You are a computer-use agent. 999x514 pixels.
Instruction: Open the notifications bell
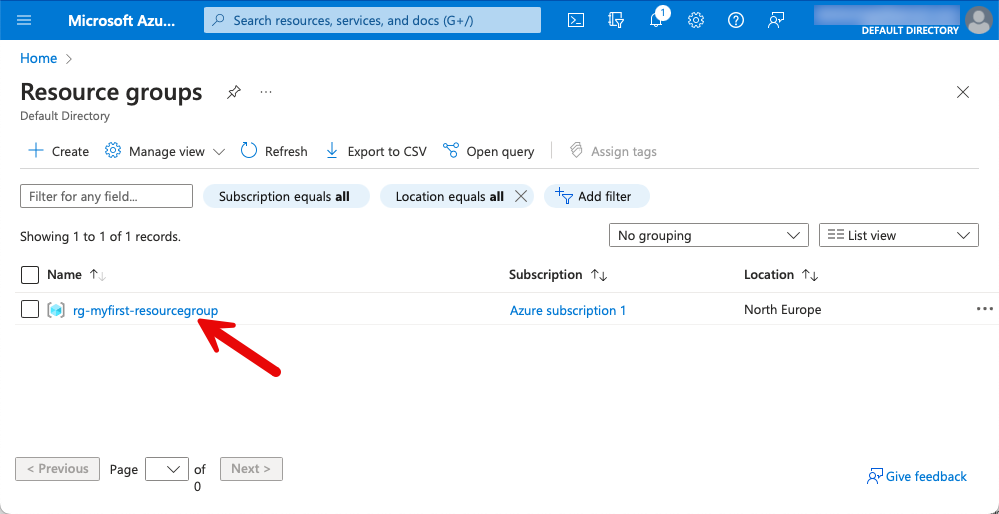pos(656,20)
